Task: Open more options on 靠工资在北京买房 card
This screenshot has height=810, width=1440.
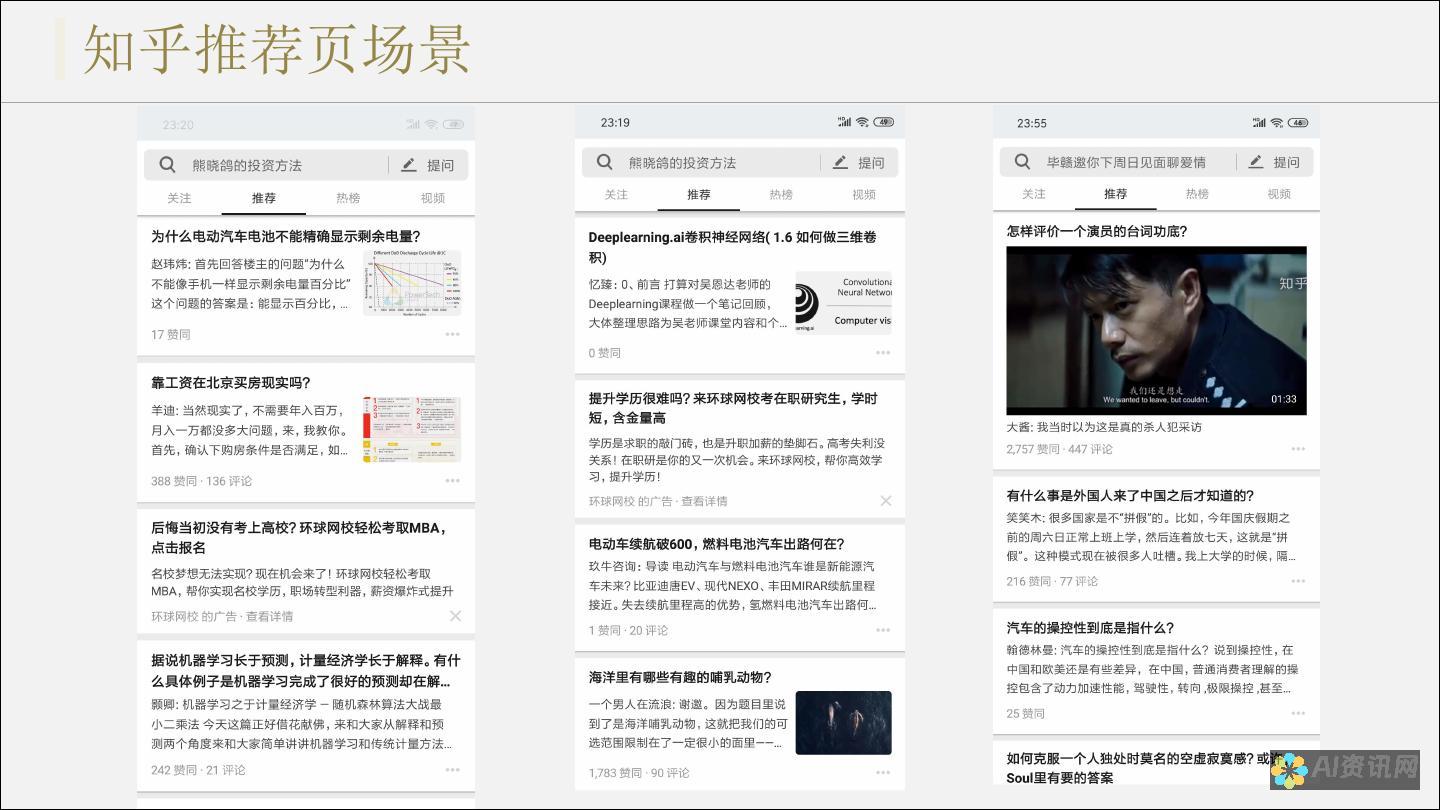Action: coord(453,481)
